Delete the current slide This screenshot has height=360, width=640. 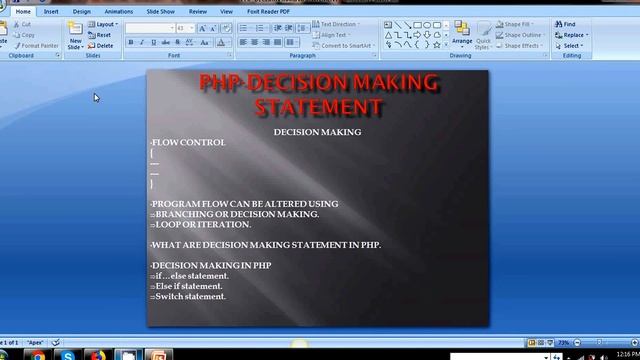(100, 46)
